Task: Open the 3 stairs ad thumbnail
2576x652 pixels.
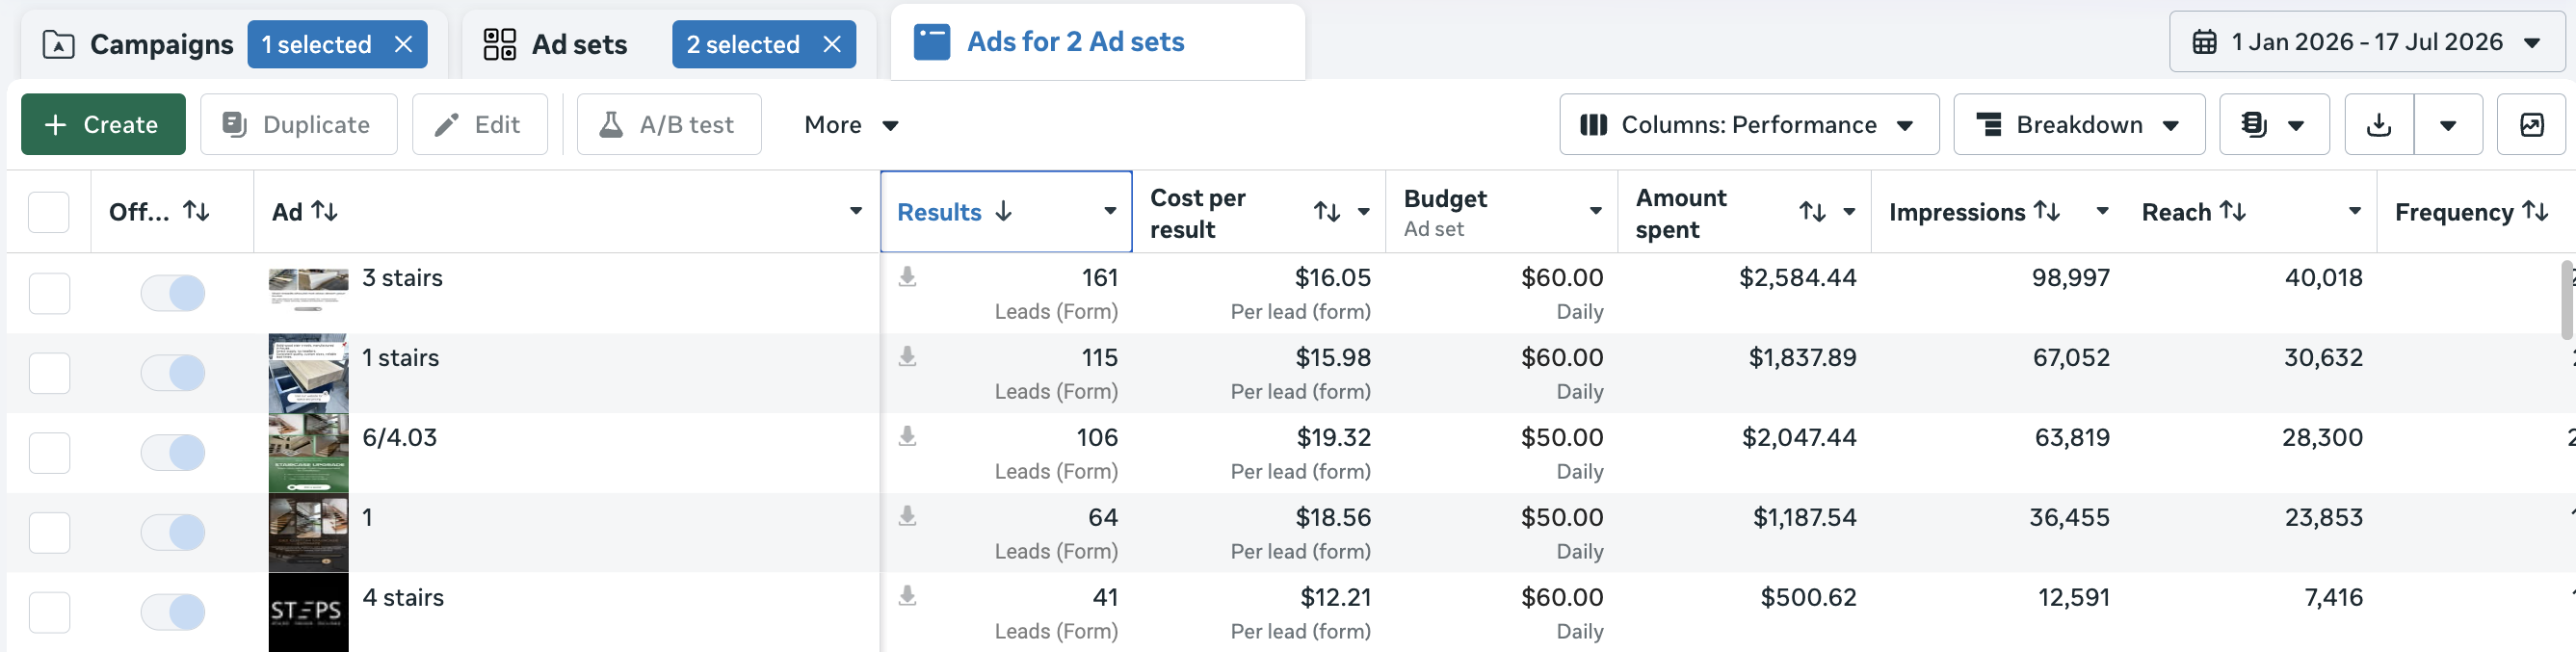Action: pos(308,292)
